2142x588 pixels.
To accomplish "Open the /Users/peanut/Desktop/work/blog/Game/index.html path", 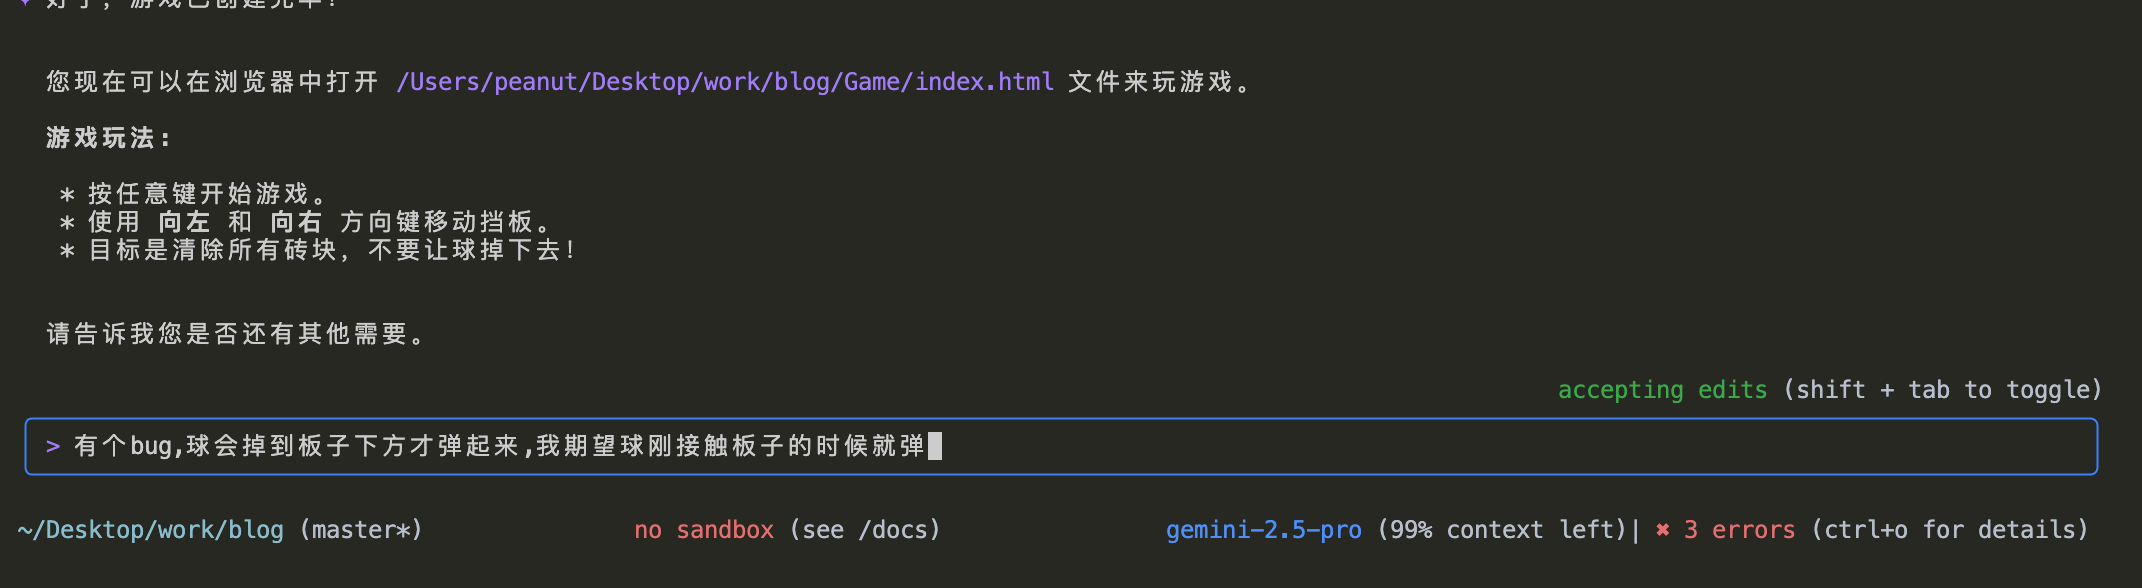I will (x=725, y=82).
